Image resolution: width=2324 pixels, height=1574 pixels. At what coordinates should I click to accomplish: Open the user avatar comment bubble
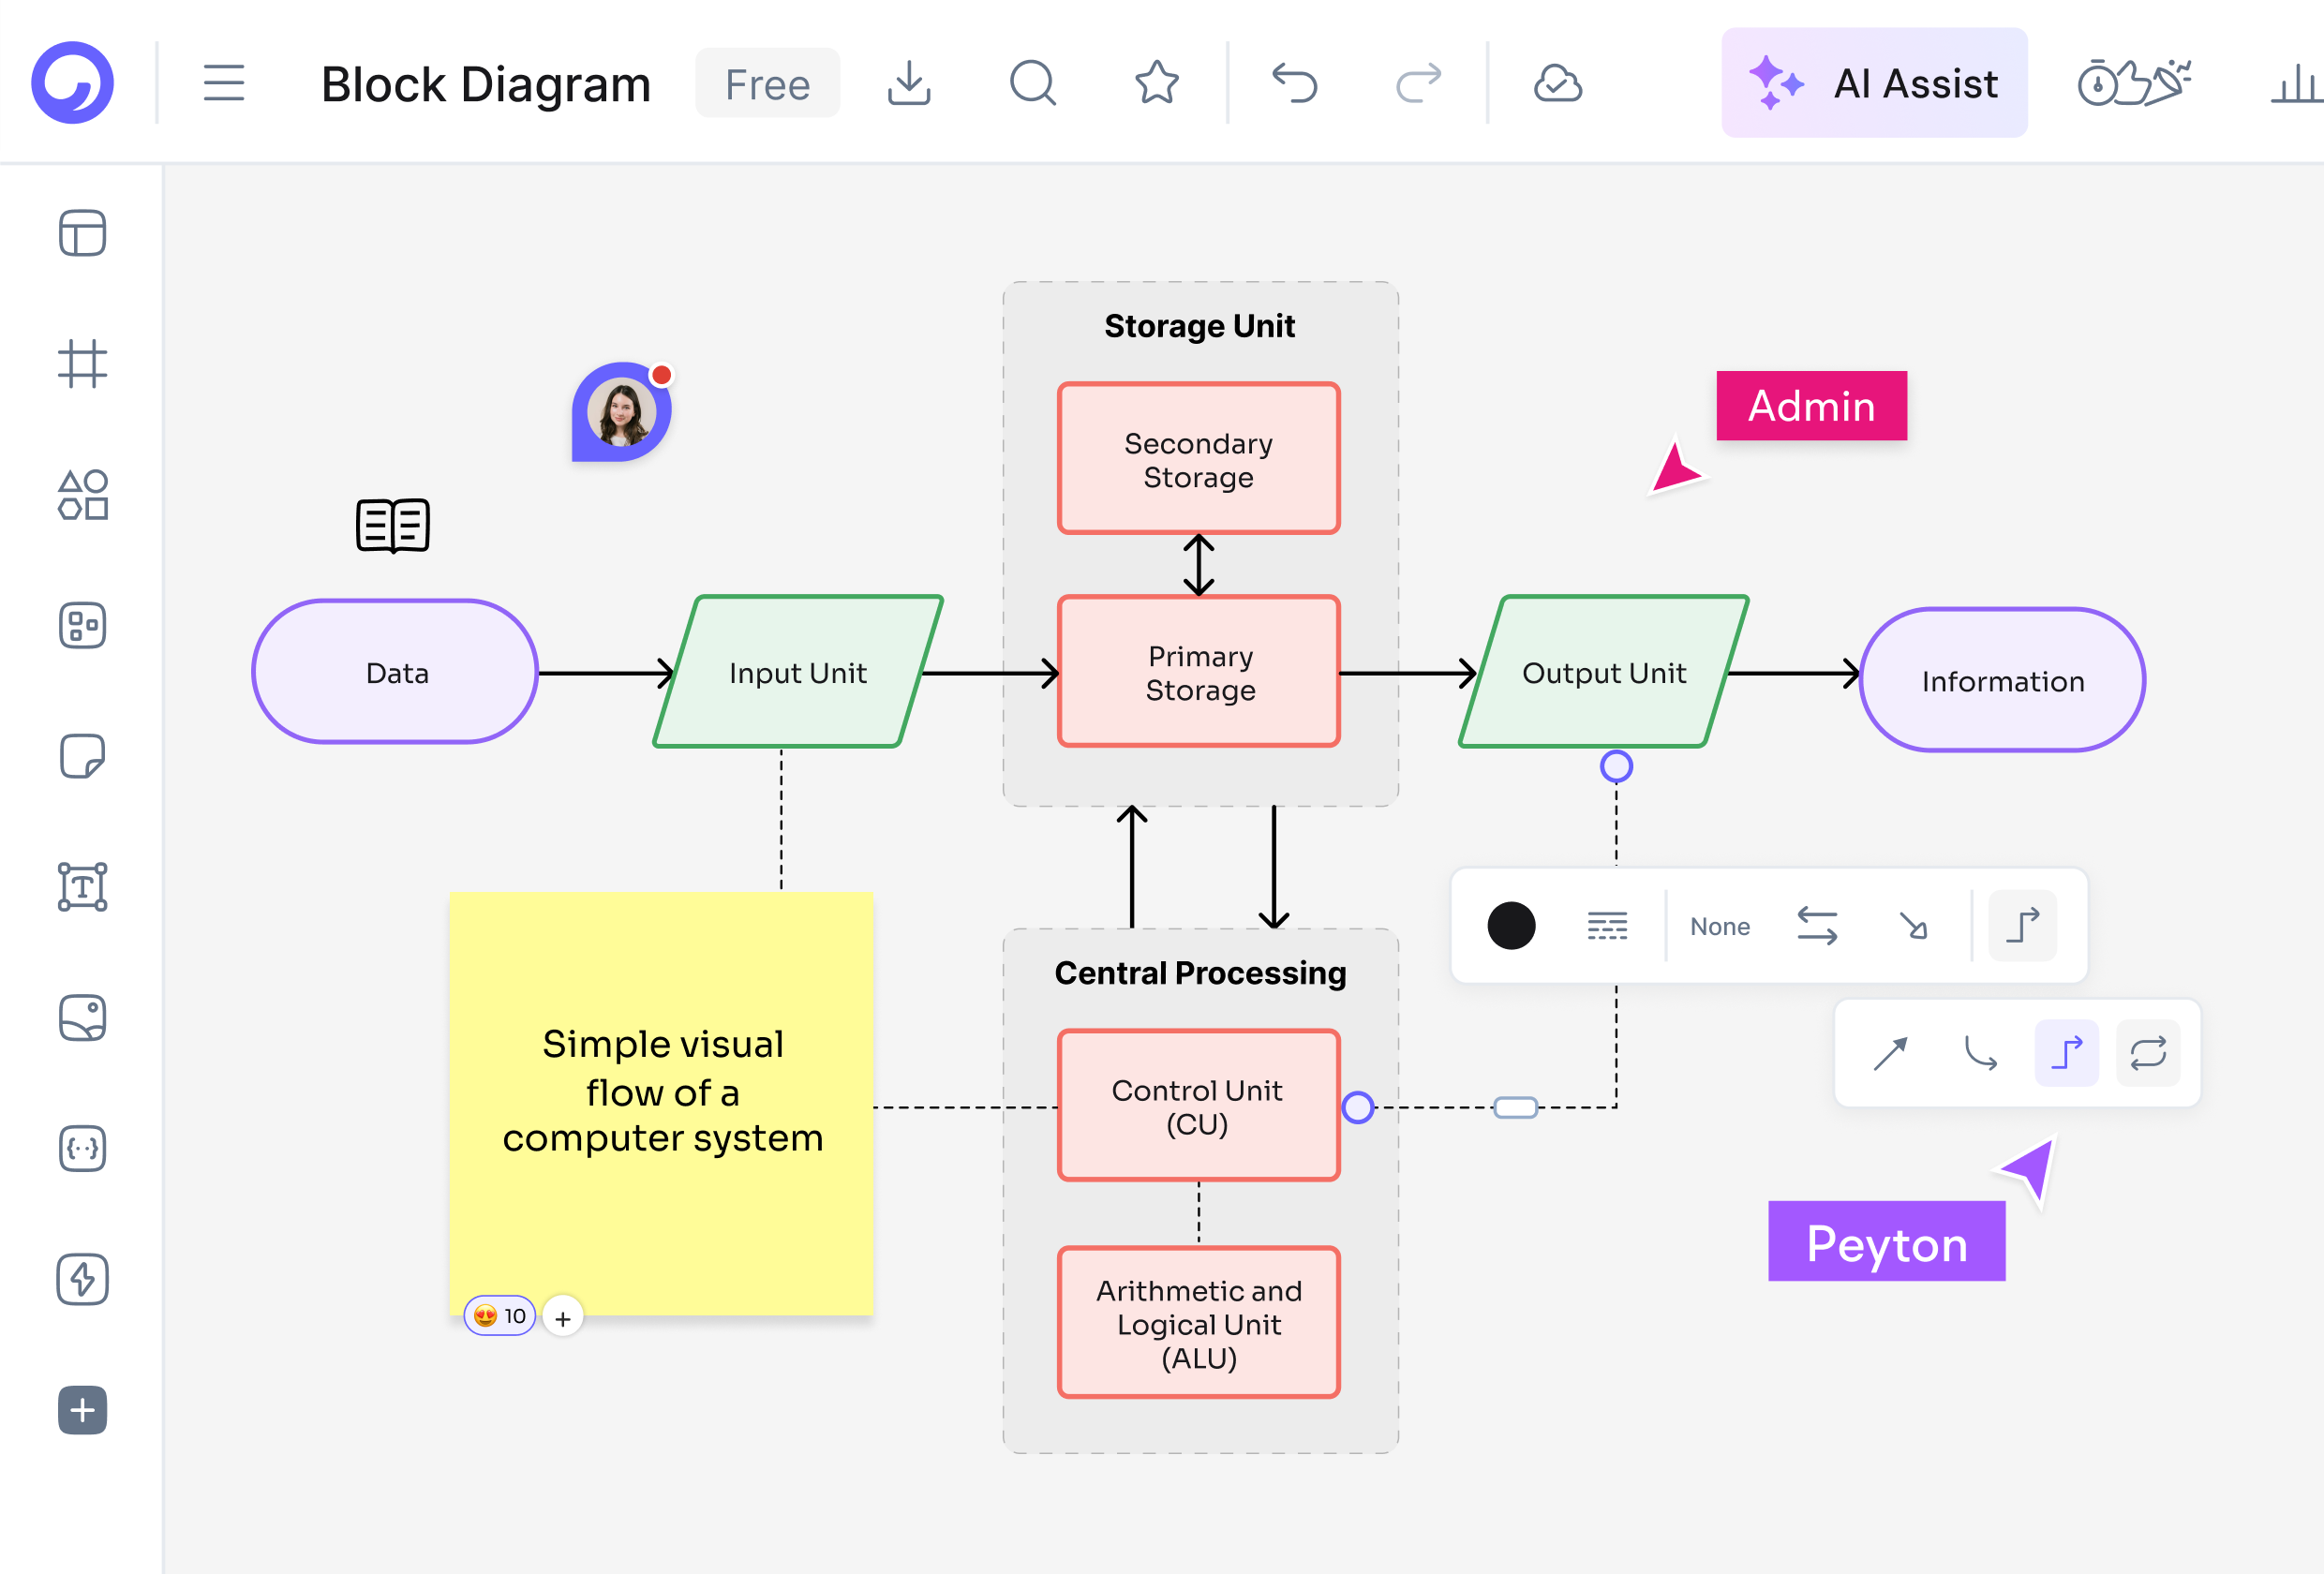click(621, 411)
